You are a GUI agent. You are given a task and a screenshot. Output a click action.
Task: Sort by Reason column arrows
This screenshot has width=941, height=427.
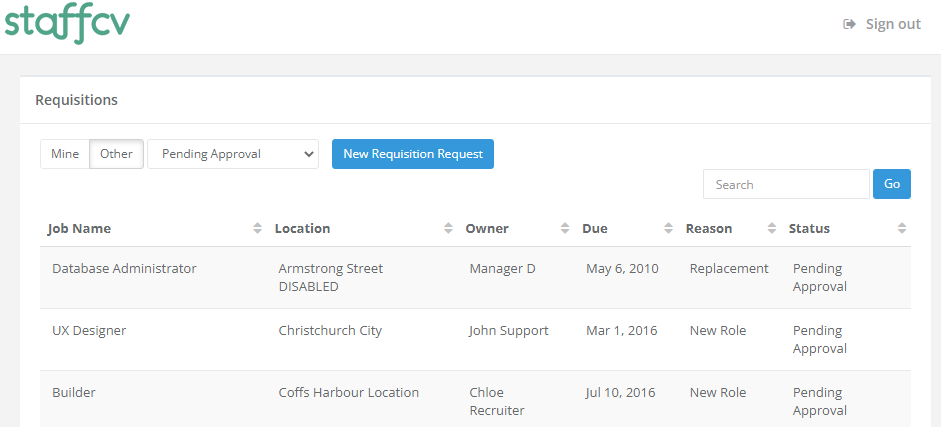point(772,228)
